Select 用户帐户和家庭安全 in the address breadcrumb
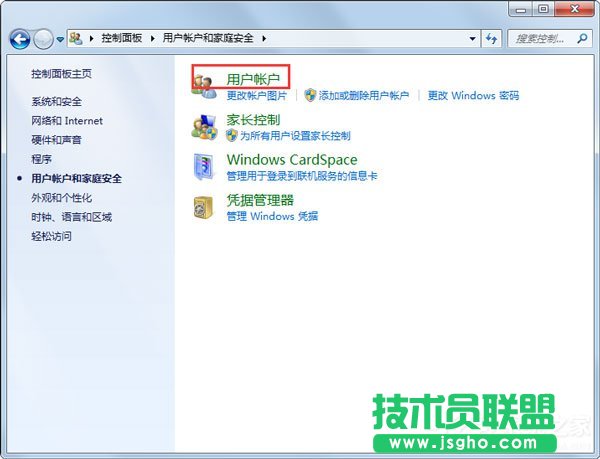The image size is (600, 459). click(x=208, y=38)
